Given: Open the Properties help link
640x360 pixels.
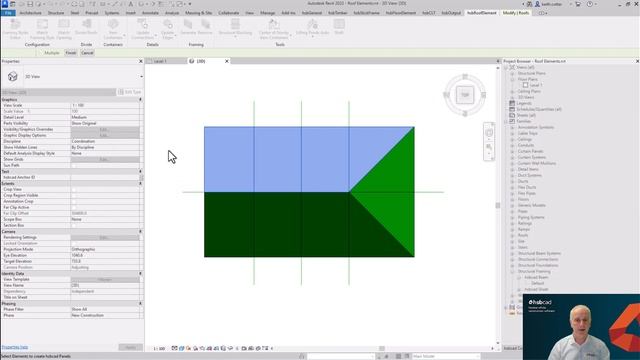Looking at the screenshot, I should click(x=15, y=347).
